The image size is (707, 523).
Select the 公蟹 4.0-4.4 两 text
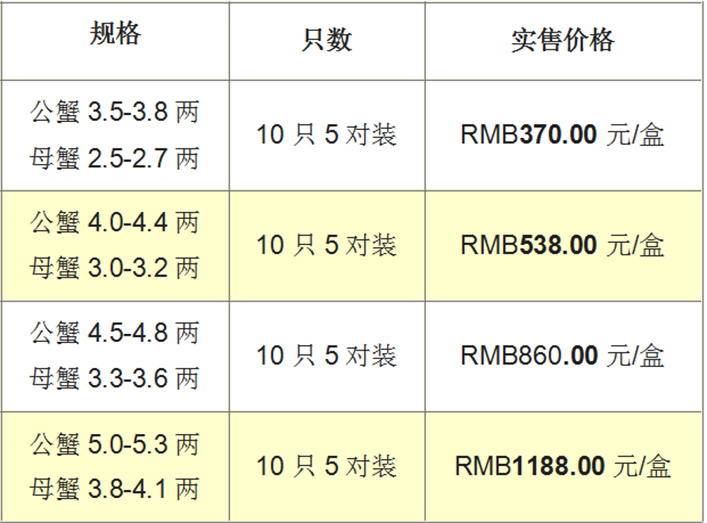(x=115, y=222)
